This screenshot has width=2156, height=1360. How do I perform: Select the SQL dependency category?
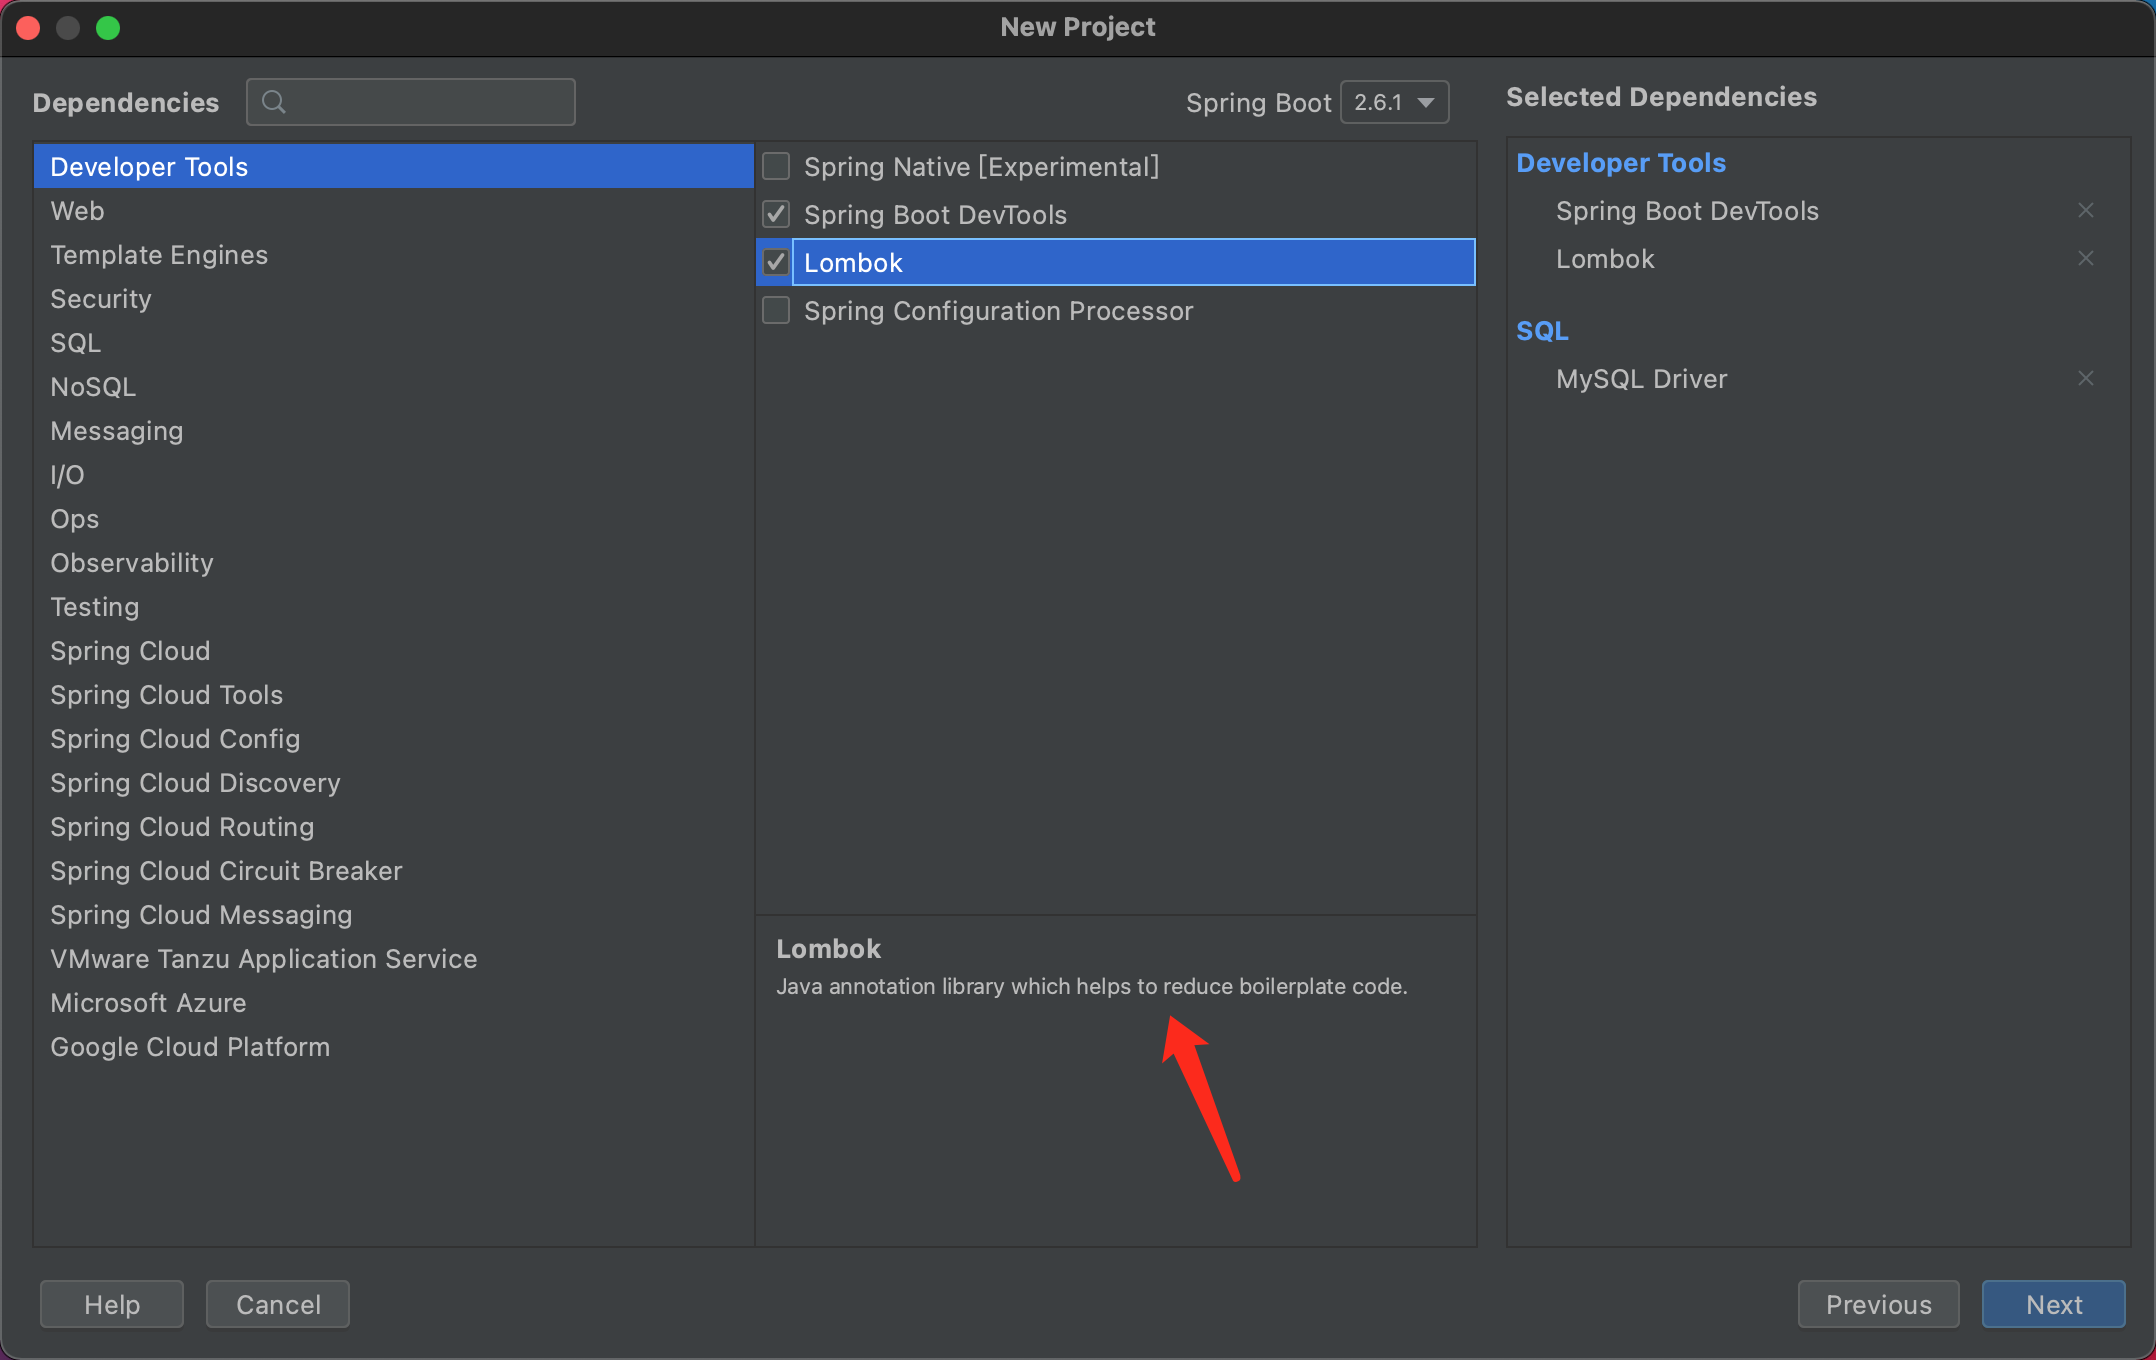click(76, 343)
